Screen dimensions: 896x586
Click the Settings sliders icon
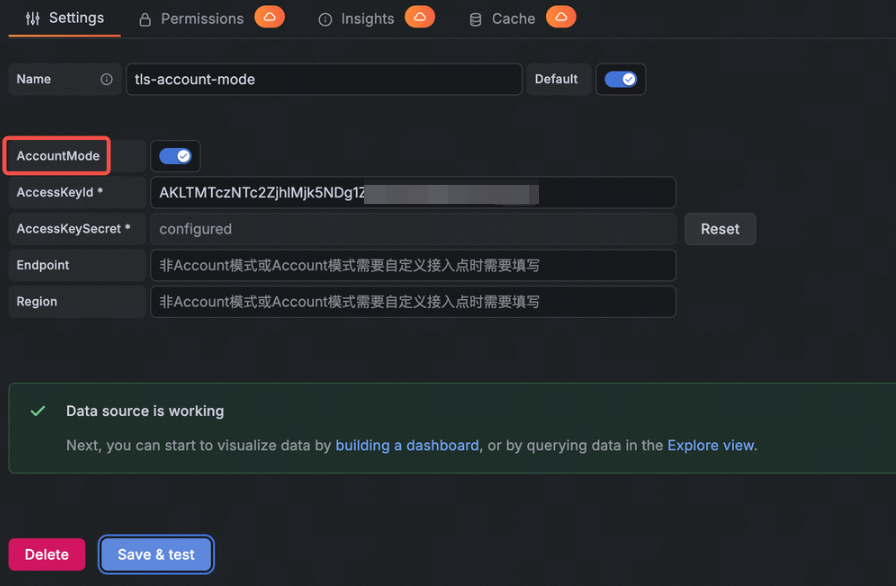click(x=33, y=18)
